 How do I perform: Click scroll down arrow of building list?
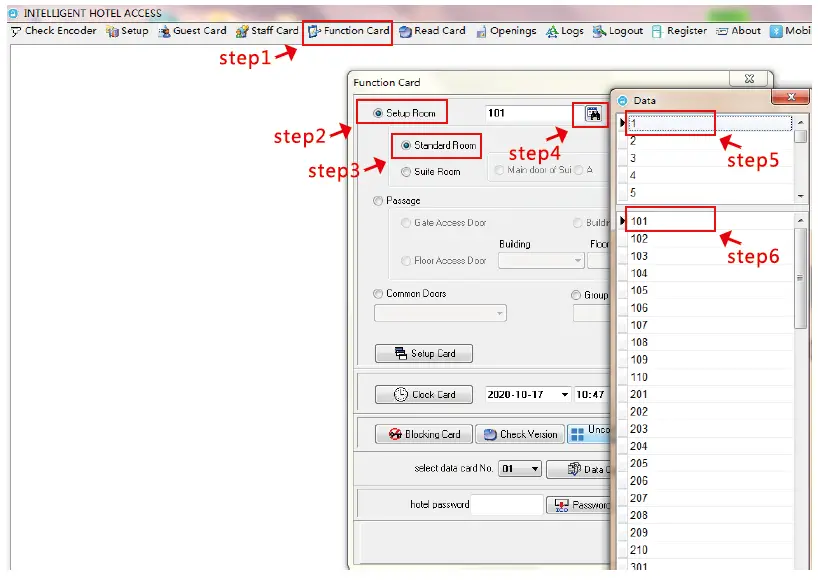tap(800, 196)
